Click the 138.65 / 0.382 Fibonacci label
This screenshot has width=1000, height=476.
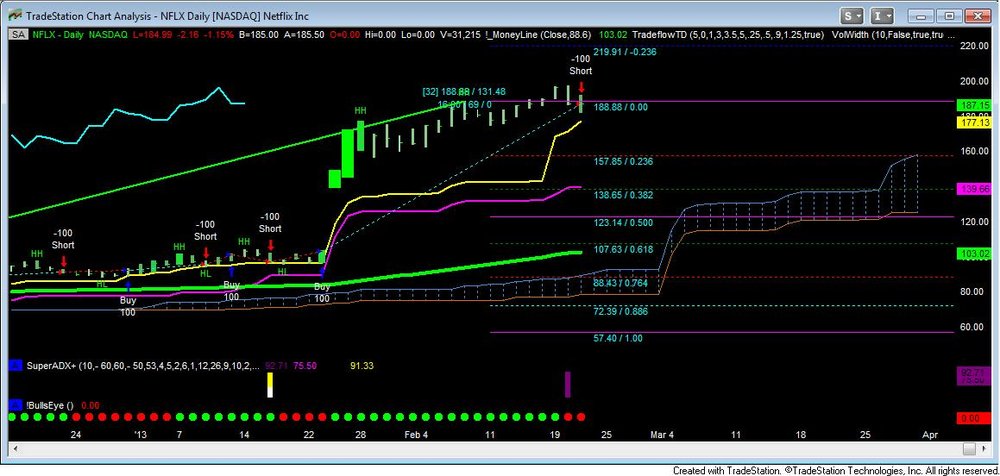point(623,195)
